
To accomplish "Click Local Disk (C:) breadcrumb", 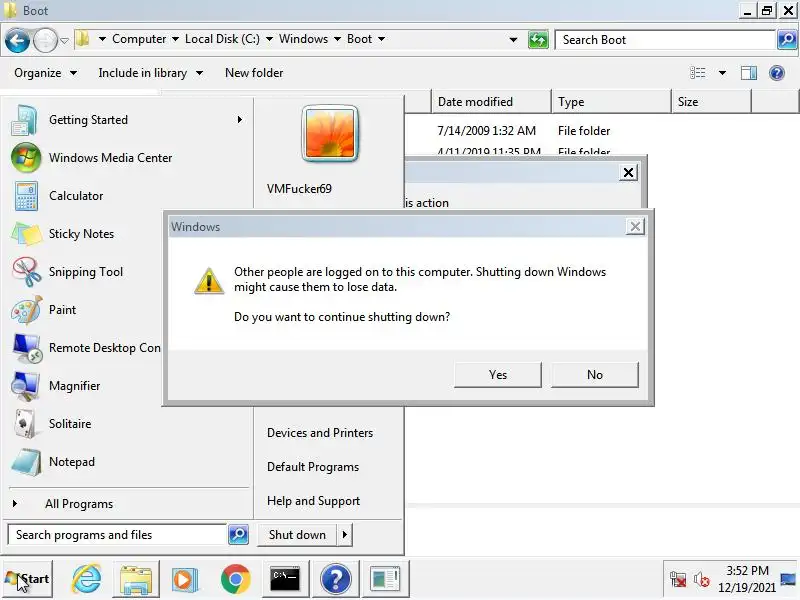I will (x=222, y=39).
